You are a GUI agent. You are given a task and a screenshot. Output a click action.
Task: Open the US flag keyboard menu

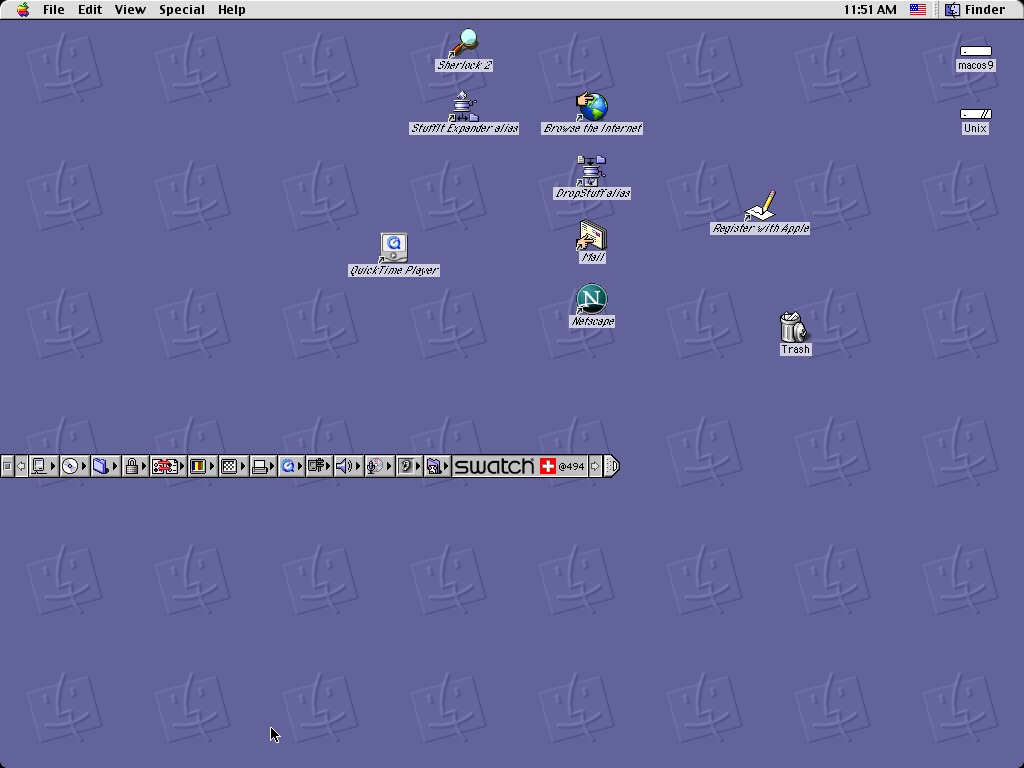[x=918, y=9]
